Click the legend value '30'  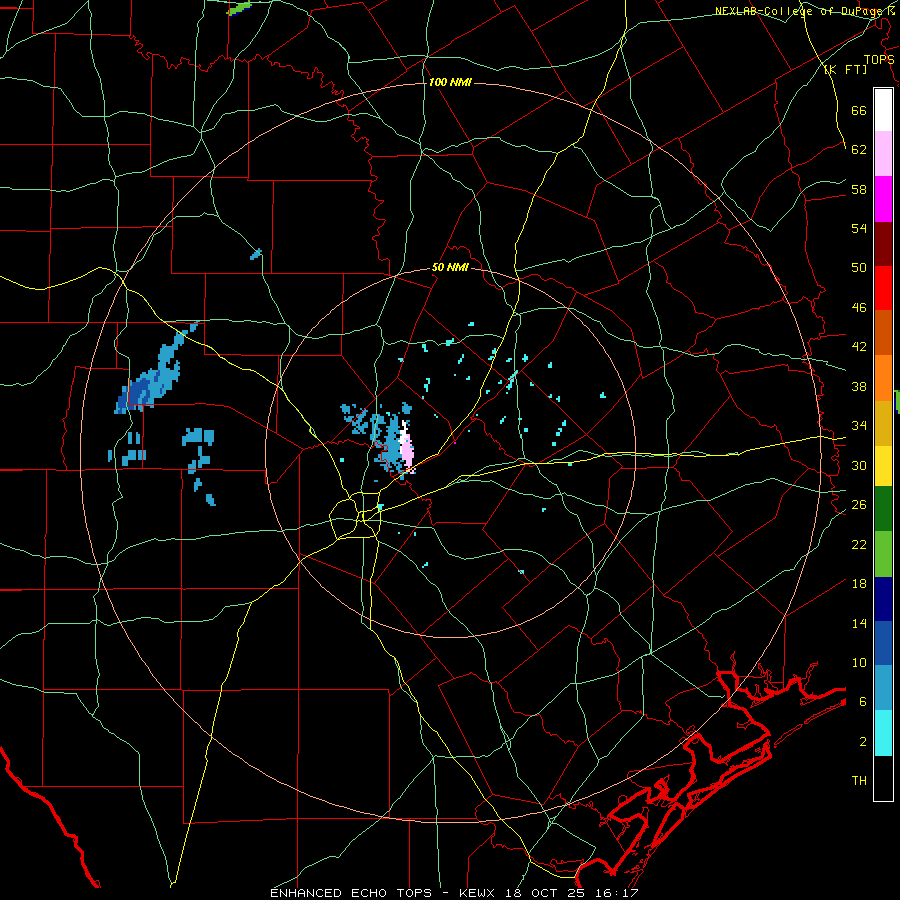859,465
